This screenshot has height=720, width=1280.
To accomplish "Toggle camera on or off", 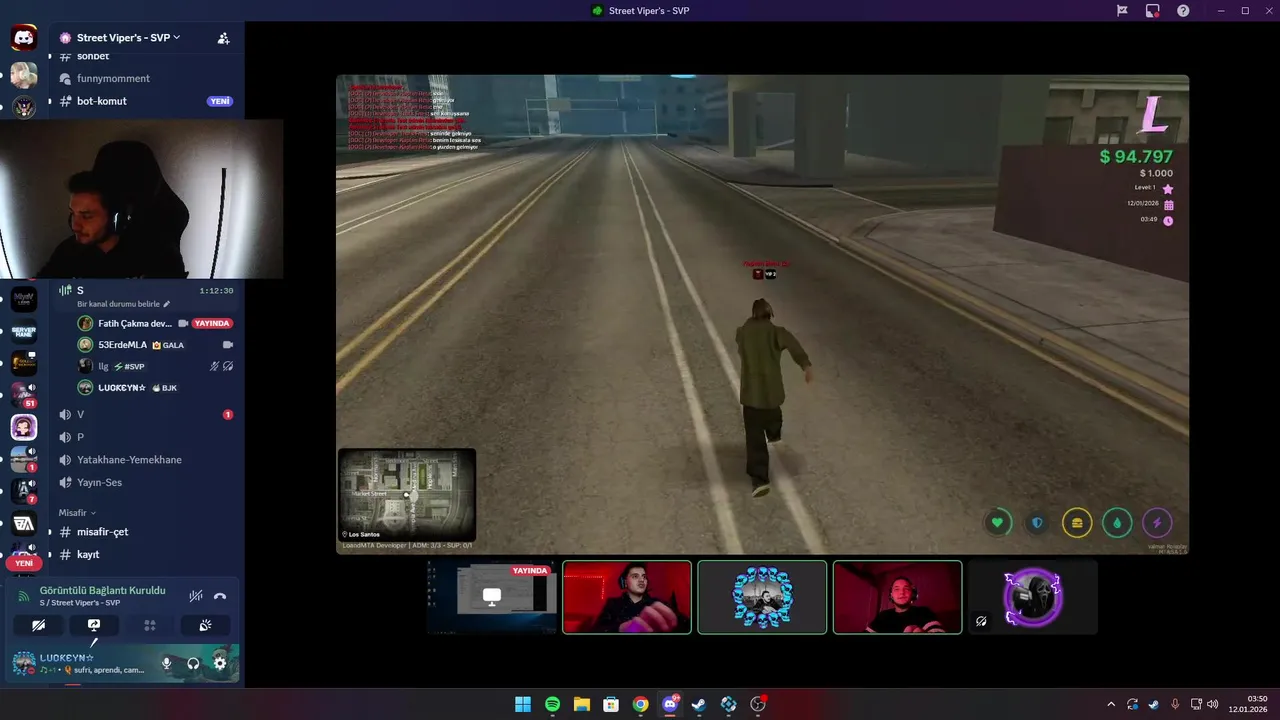I will (39, 625).
